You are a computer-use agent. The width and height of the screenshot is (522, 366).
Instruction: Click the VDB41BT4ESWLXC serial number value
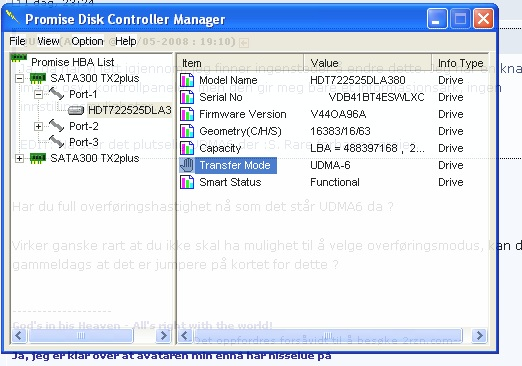[x=376, y=97]
